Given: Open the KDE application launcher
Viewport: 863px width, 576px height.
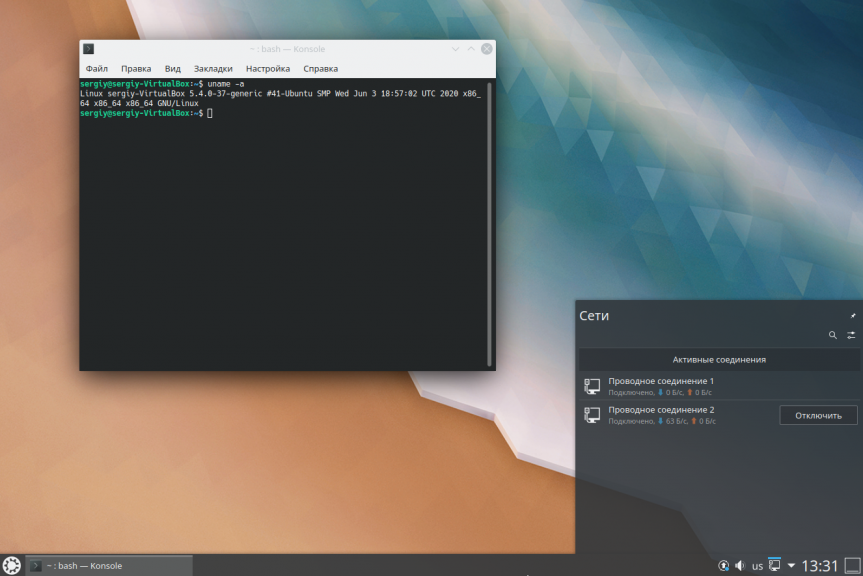Looking at the screenshot, I should tap(11, 566).
